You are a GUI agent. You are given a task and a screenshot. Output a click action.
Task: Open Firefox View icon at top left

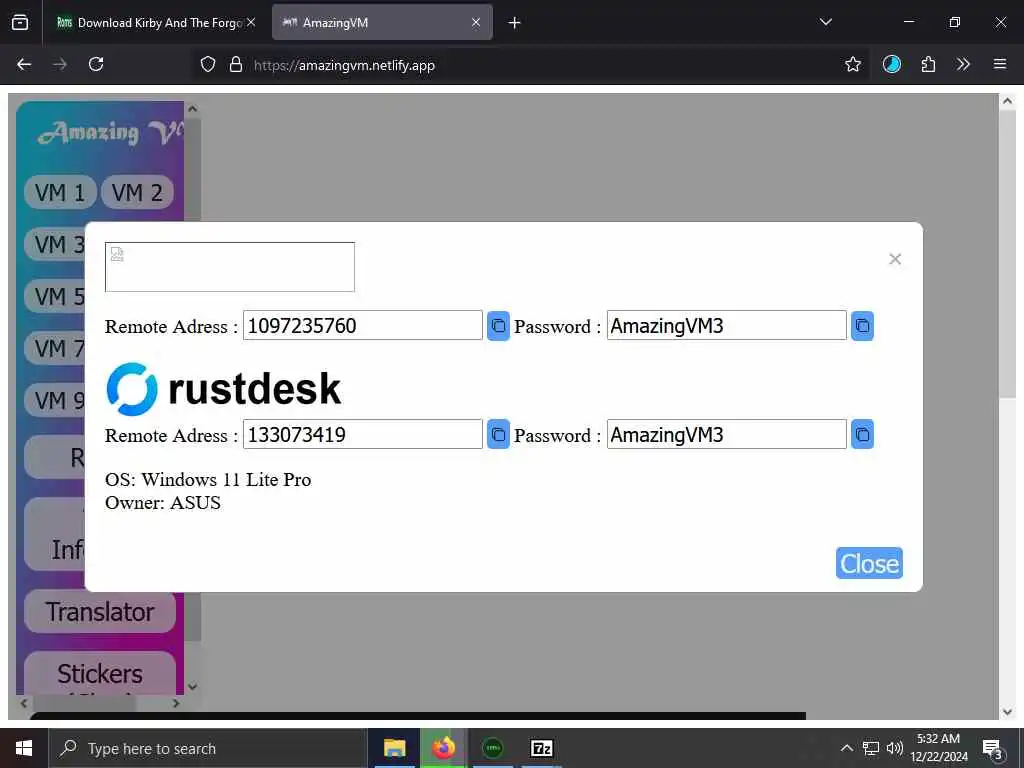point(20,23)
